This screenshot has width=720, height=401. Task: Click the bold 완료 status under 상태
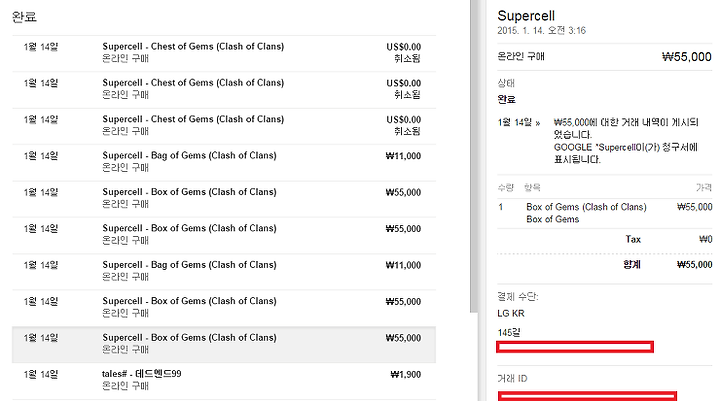point(506,99)
